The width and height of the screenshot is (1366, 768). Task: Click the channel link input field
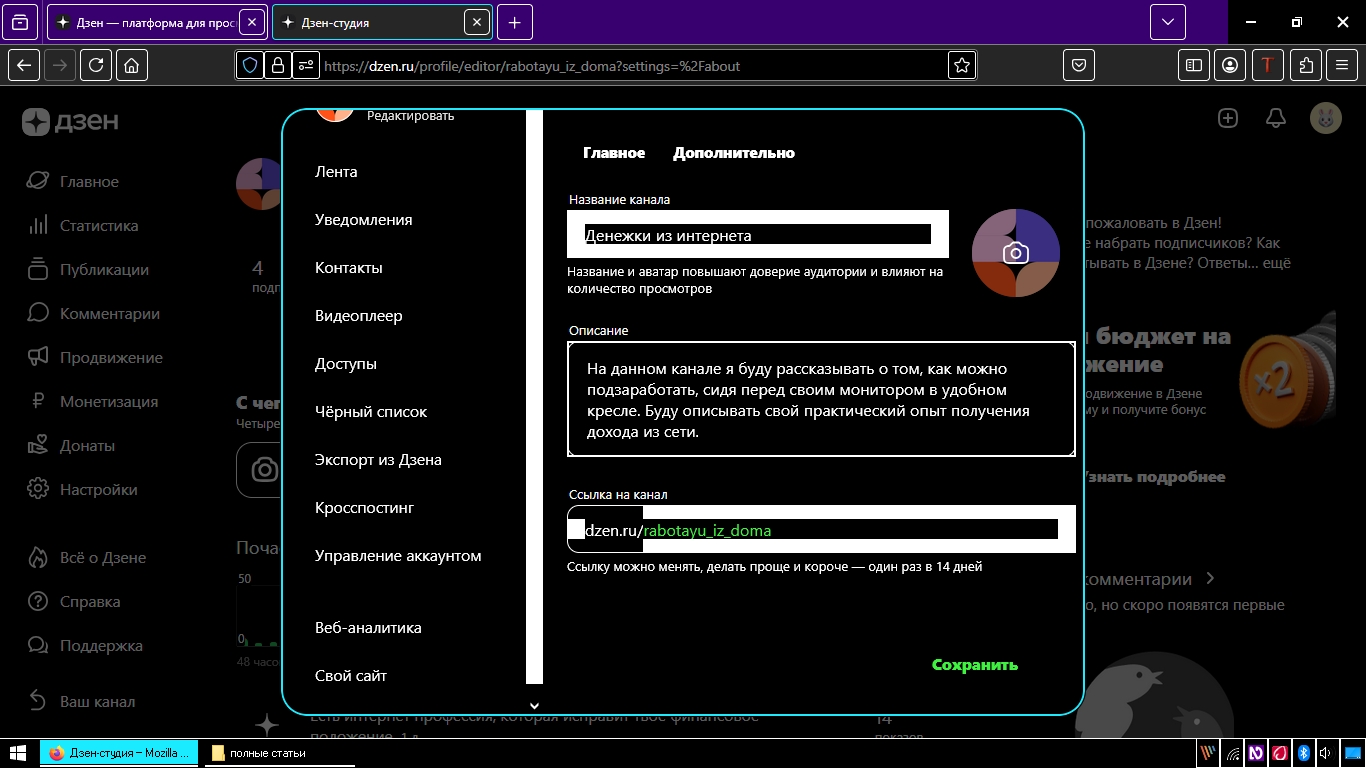(x=821, y=529)
